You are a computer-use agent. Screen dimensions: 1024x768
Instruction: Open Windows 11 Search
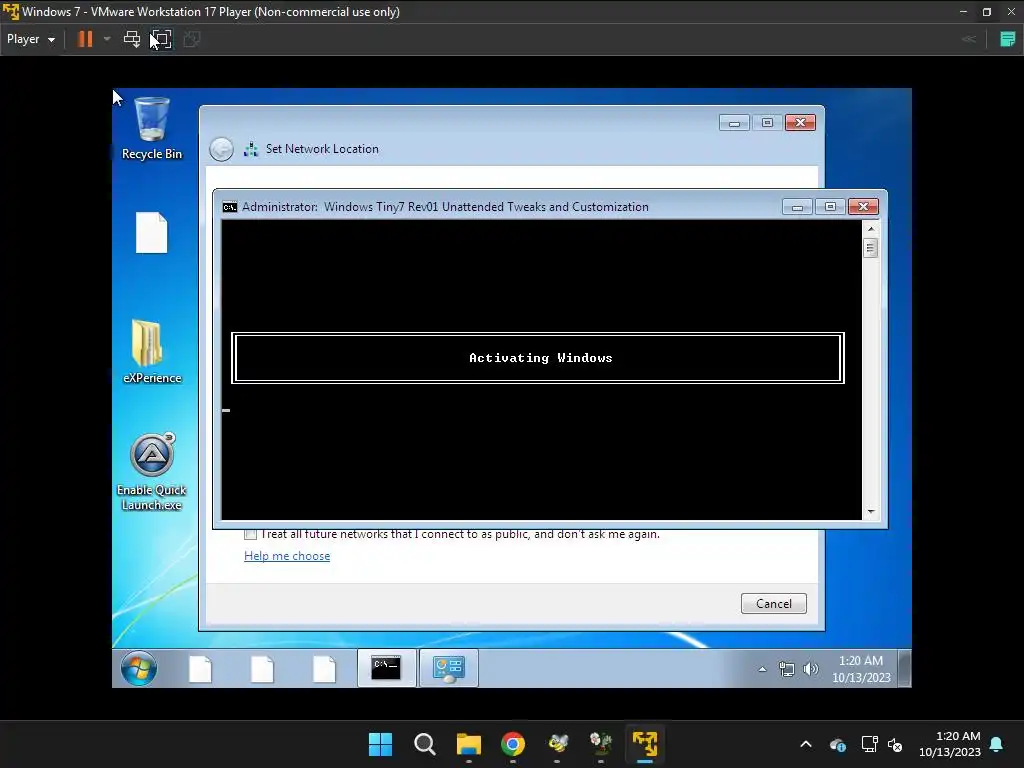424,744
